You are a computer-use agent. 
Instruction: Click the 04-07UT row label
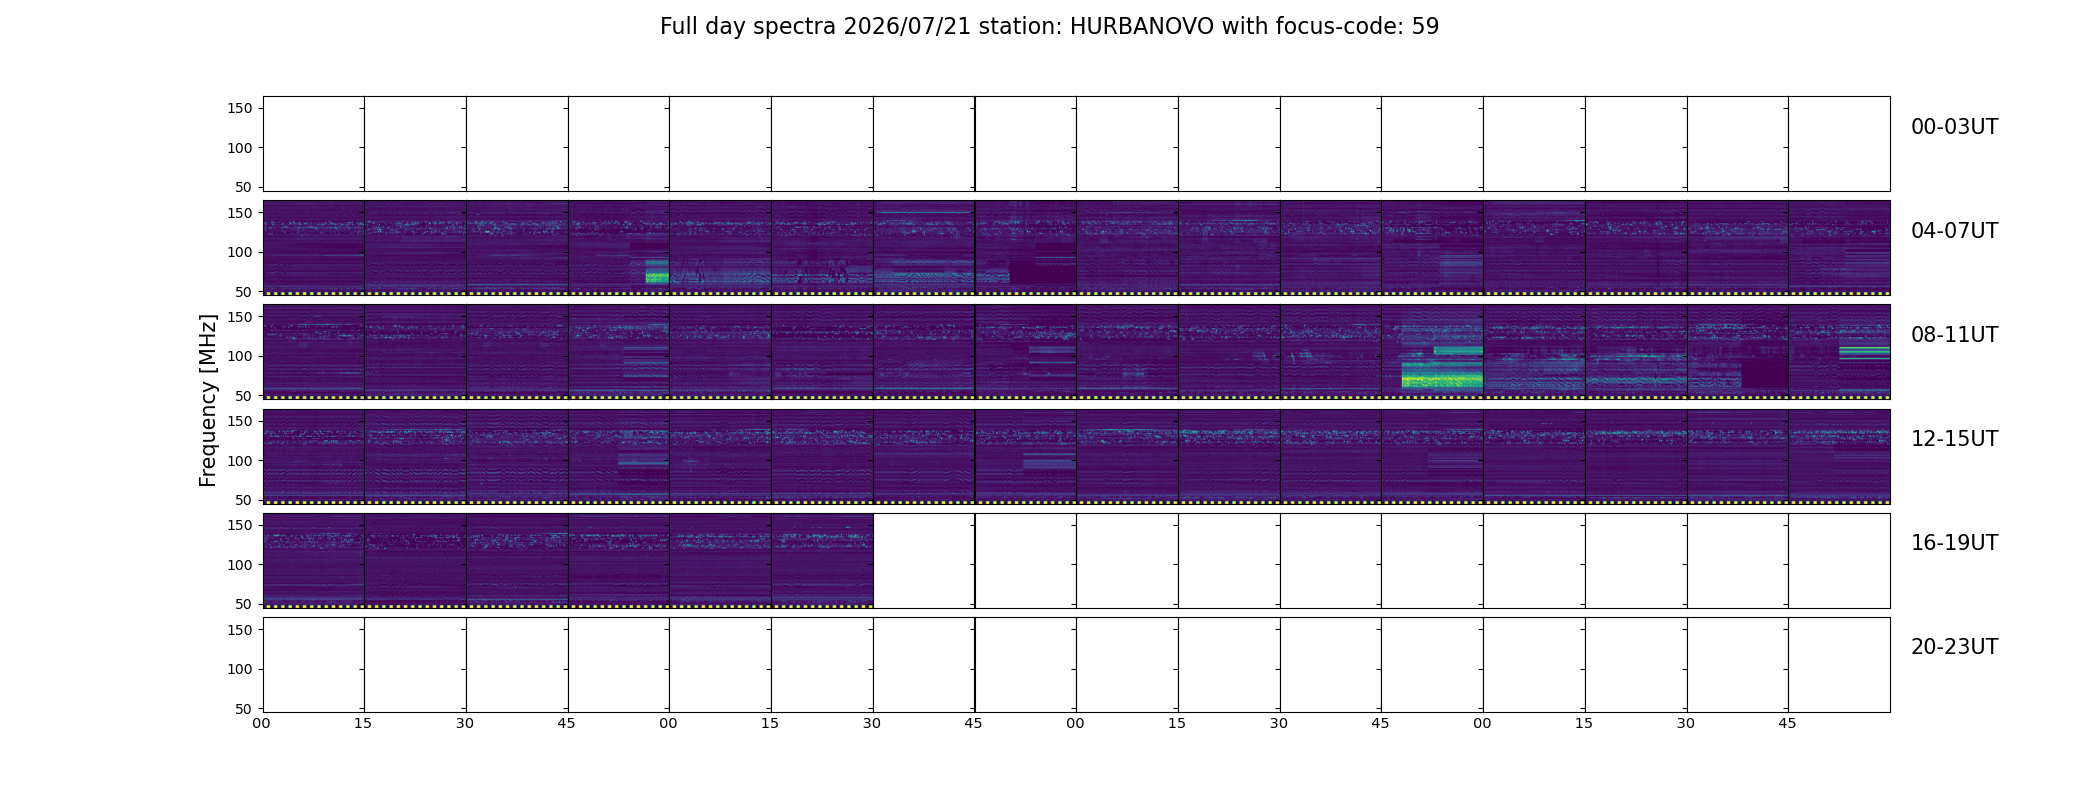click(x=1954, y=231)
